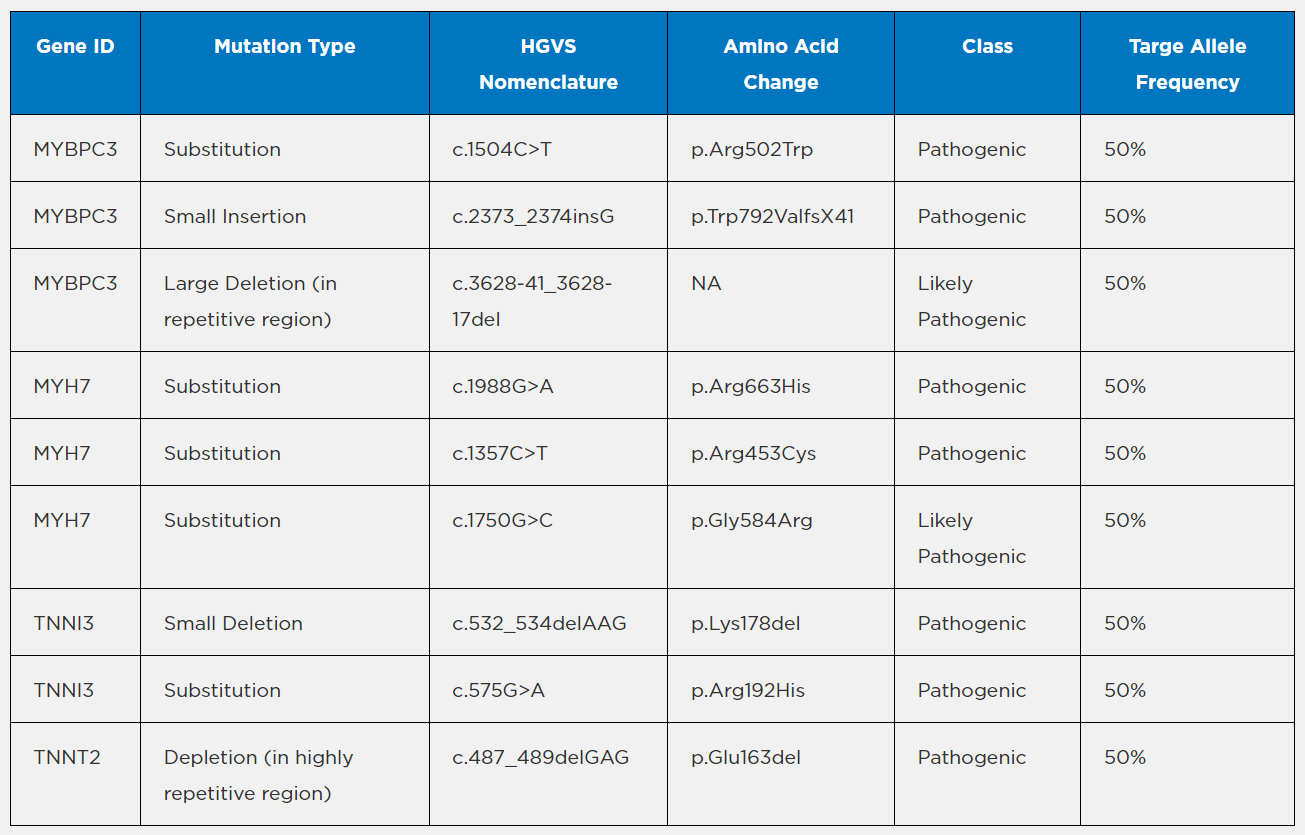Click the Targe Allele Frequency header

[1187, 64]
